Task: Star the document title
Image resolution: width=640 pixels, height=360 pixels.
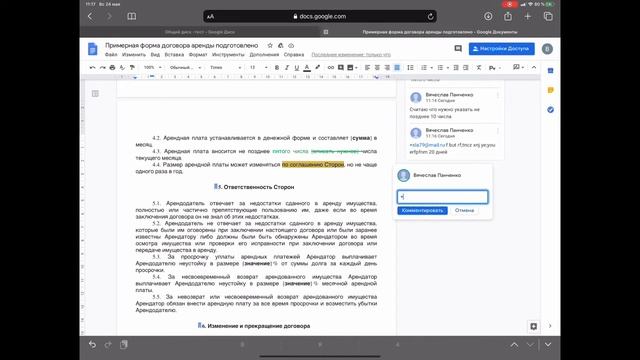Action: [x=270, y=45]
